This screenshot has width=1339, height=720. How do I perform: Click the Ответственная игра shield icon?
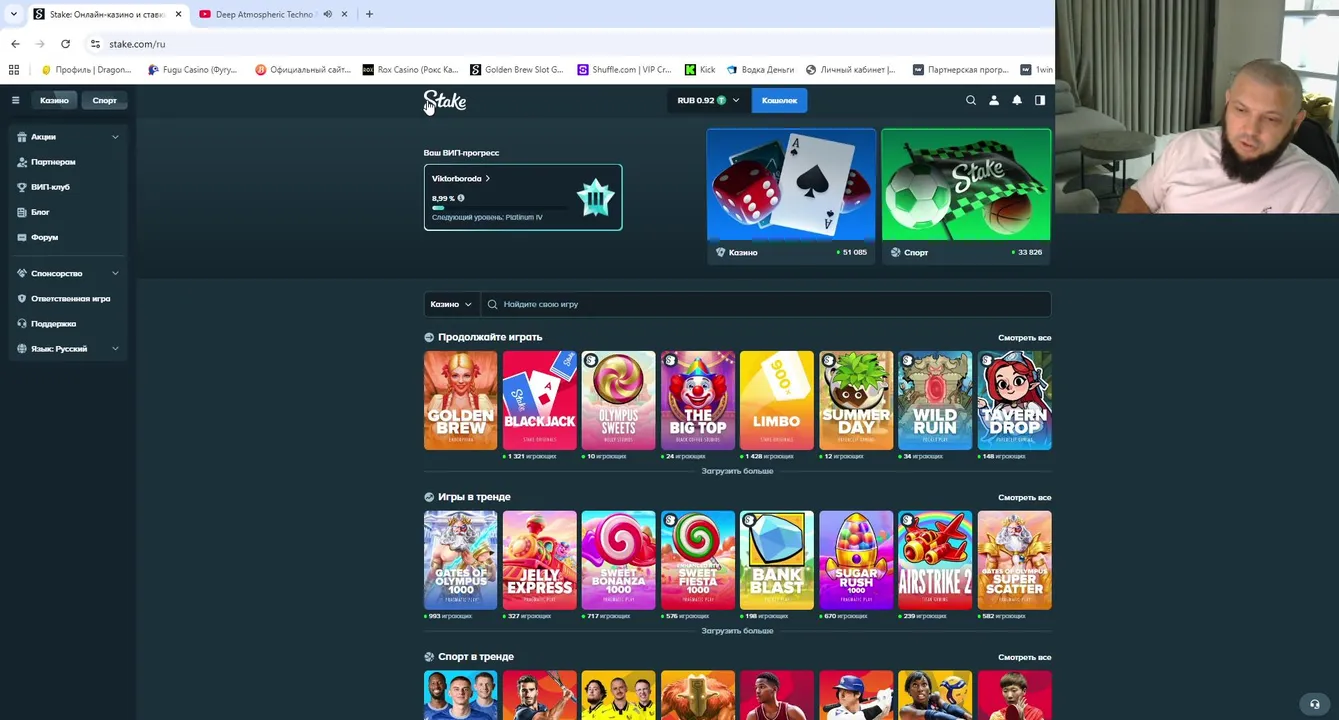click(22, 298)
